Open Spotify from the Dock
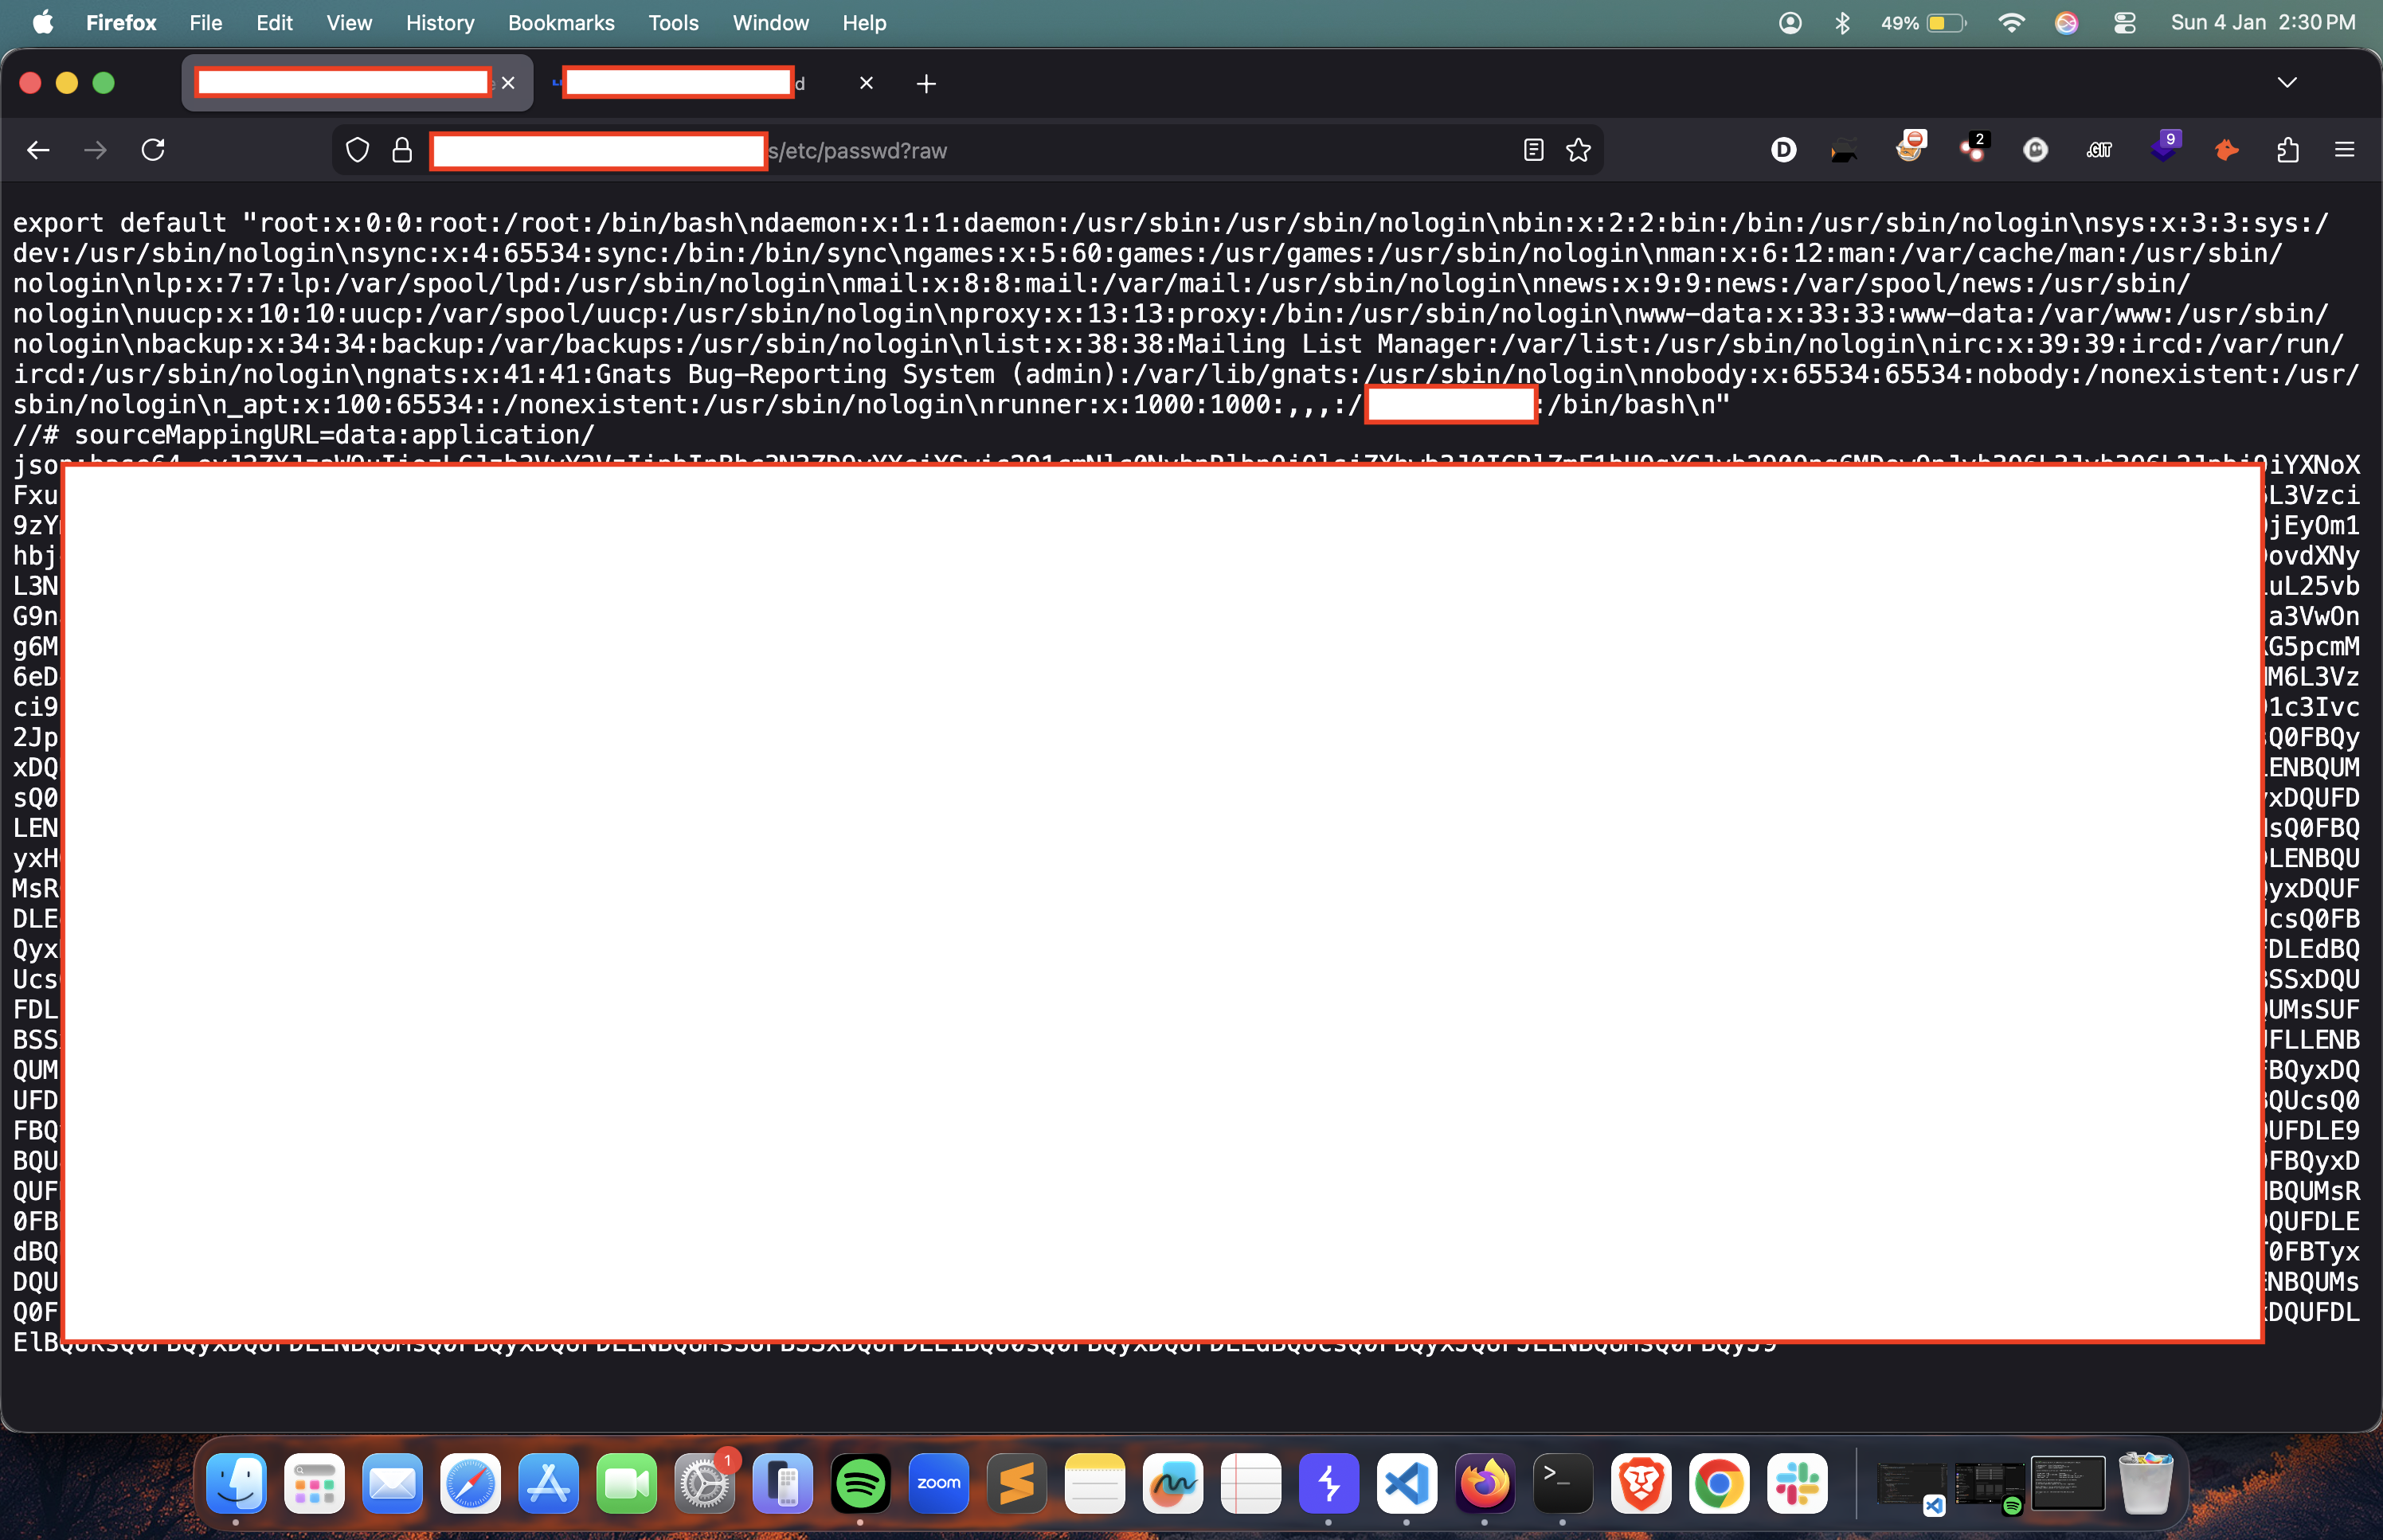The image size is (2383, 1540). pos(860,1483)
